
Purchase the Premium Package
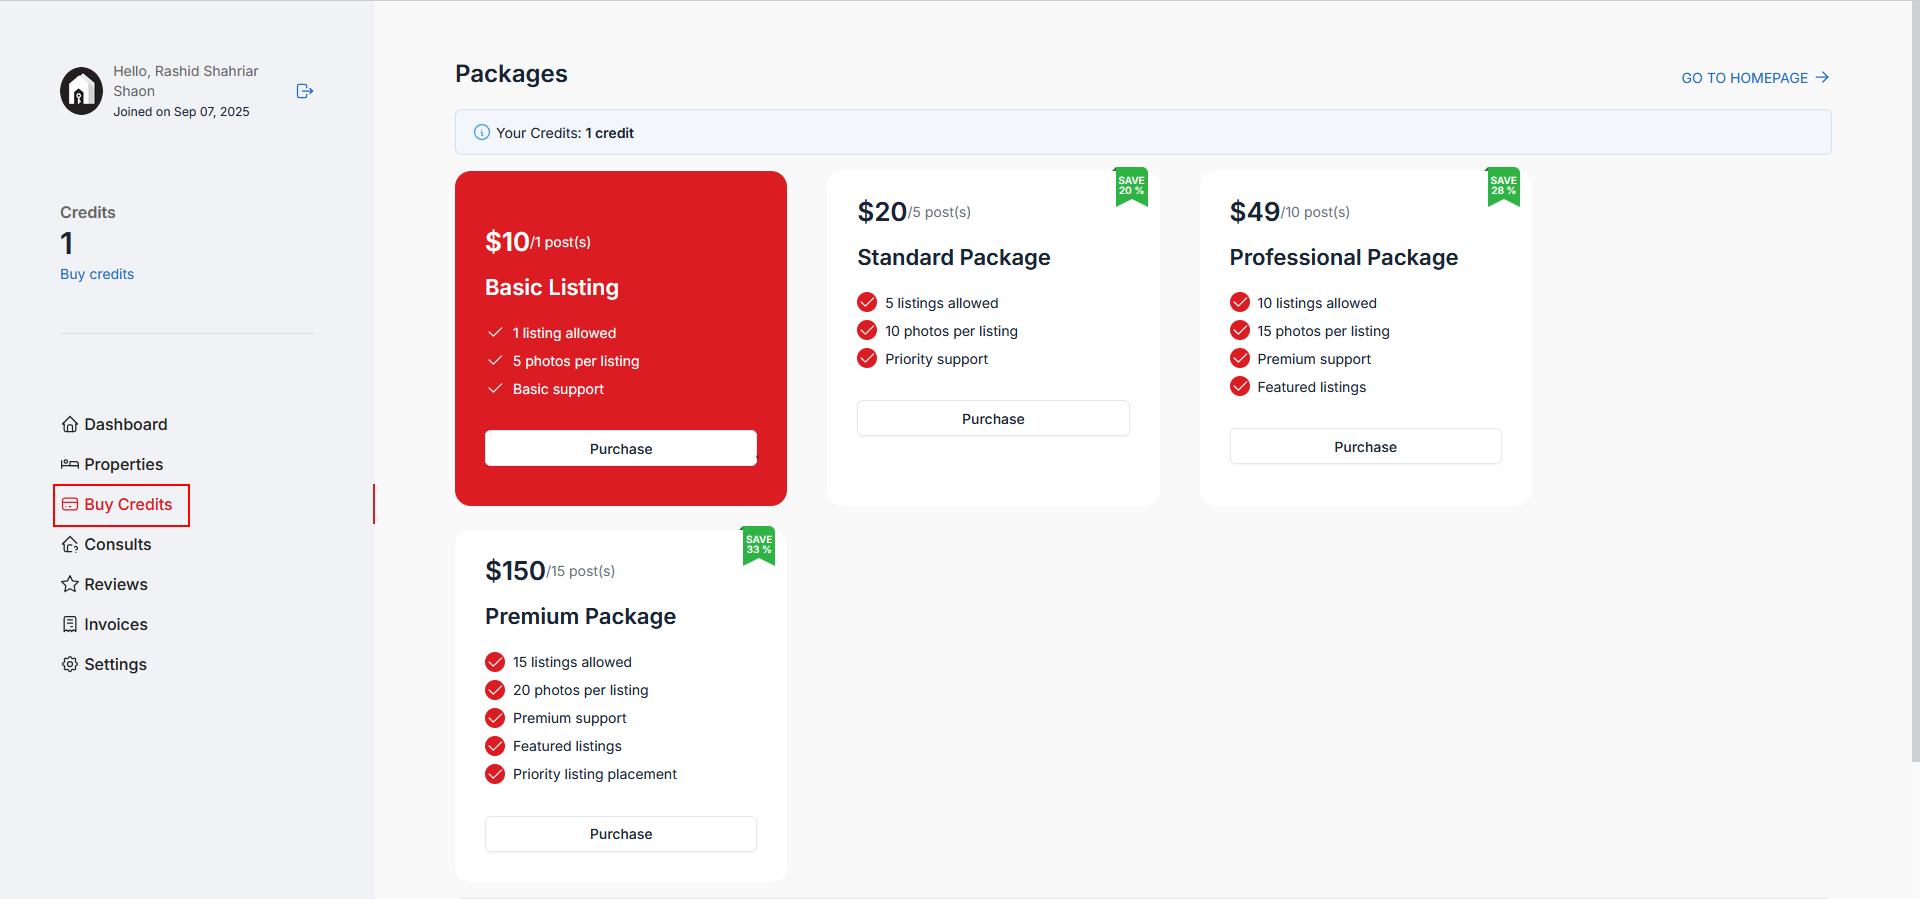(x=621, y=834)
